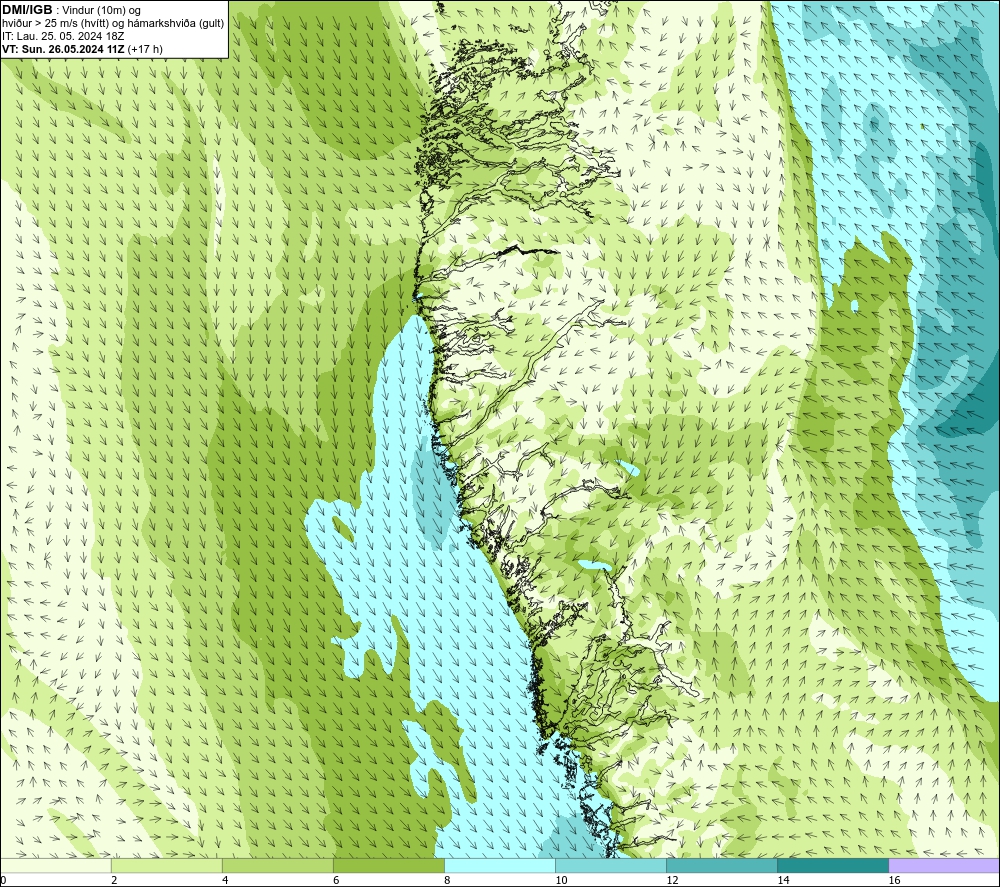Viewport: 1000px width, 887px height.
Task: Click the "VT: Sun. 26.05.2024 11Z (+17 h)" line
Action: pos(82,49)
